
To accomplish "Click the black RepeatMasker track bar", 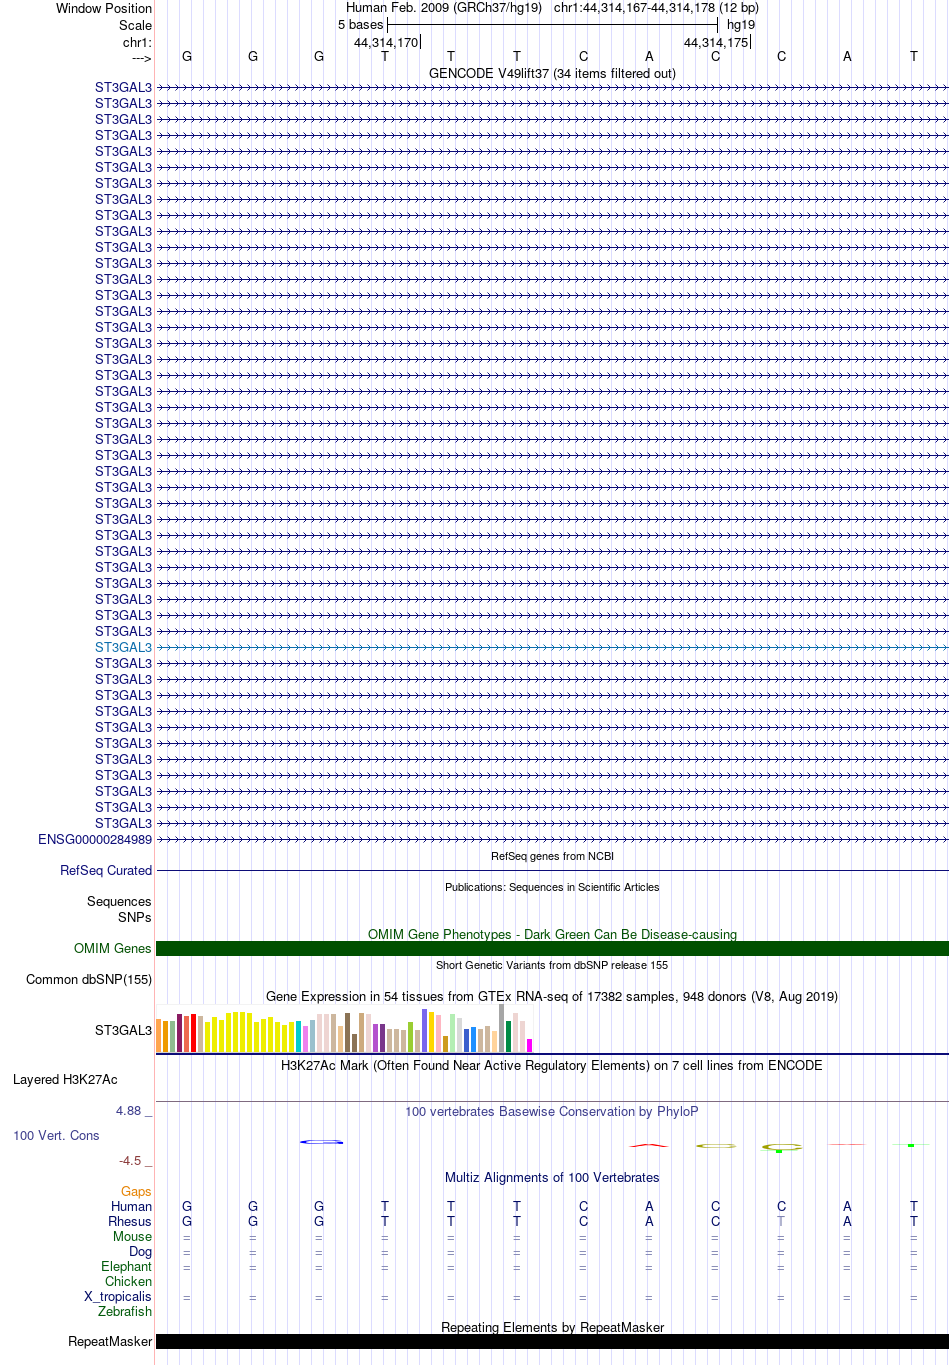I will tap(552, 1342).
